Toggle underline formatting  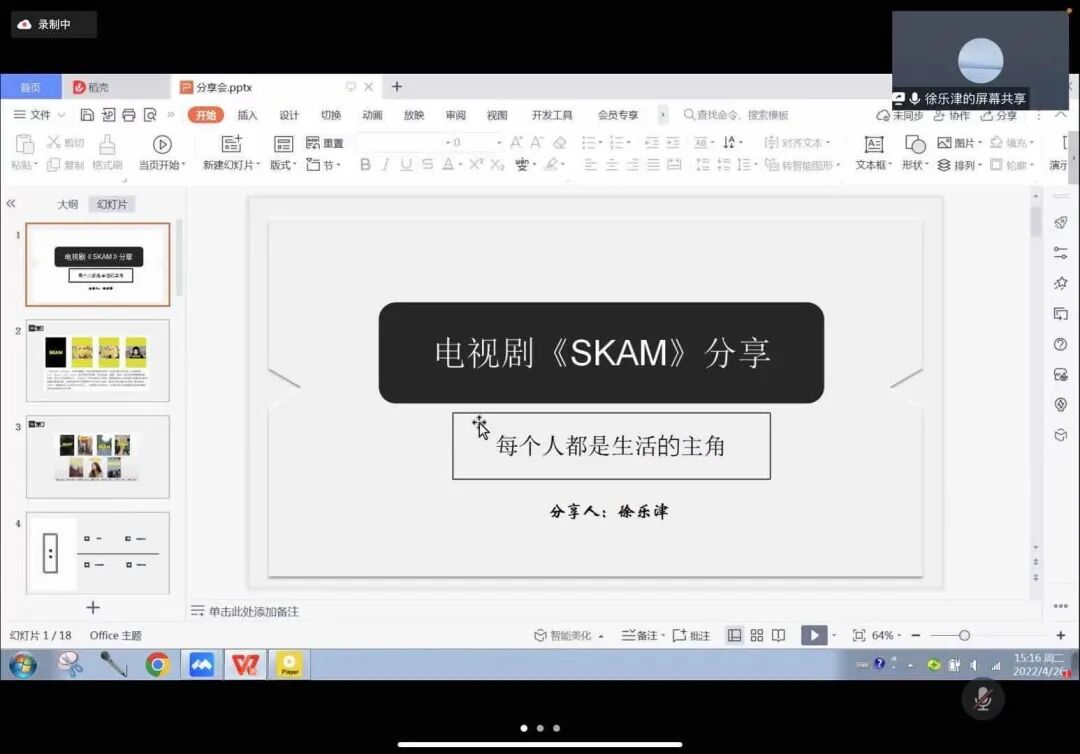tap(404, 163)
